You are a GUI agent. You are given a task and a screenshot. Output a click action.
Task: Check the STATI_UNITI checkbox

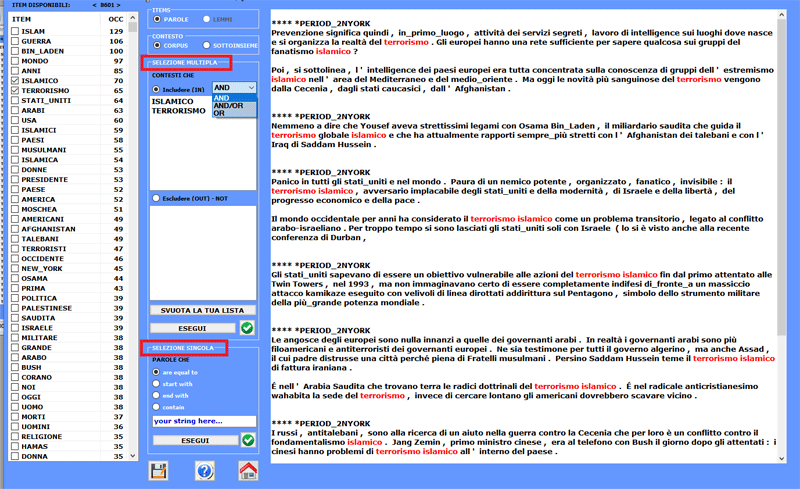(x=15, y=101)
